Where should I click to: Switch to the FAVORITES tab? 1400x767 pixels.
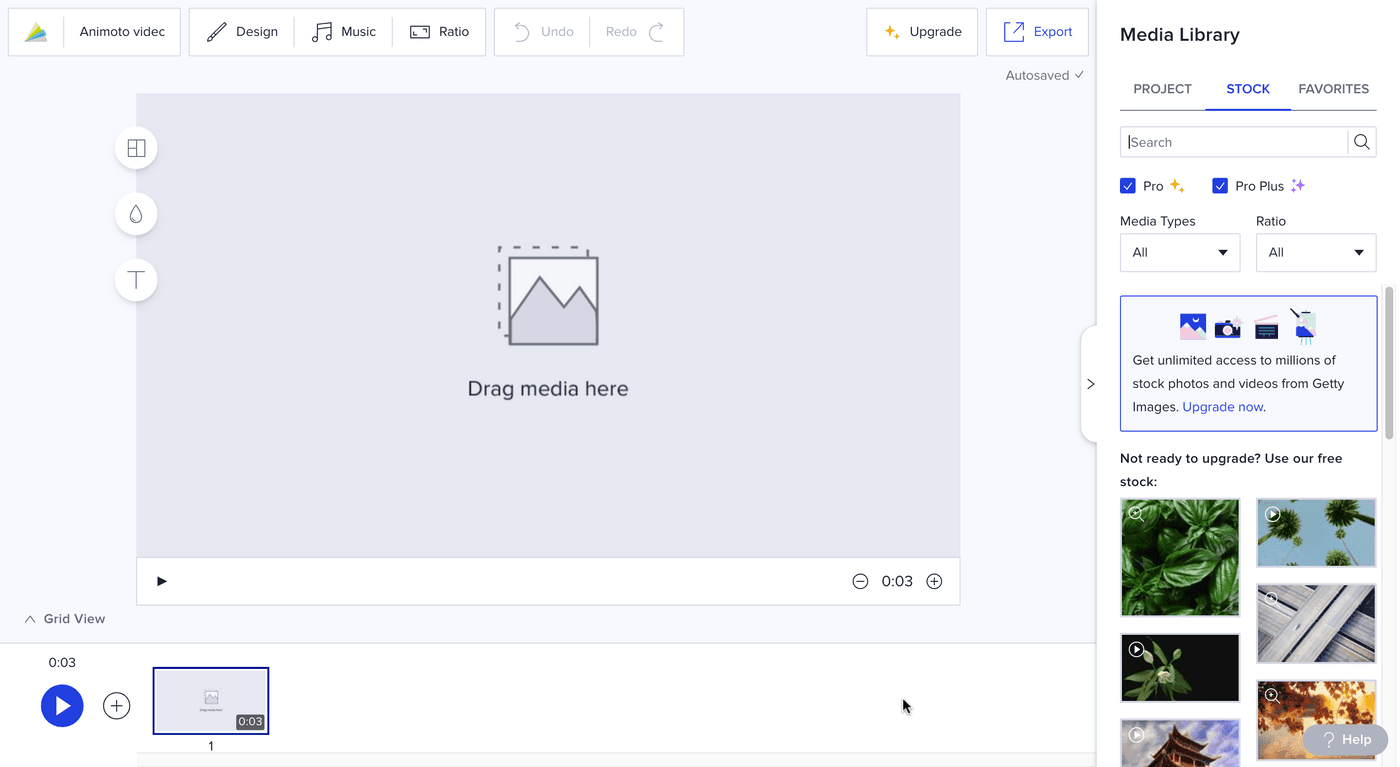tap(1333, 89)
